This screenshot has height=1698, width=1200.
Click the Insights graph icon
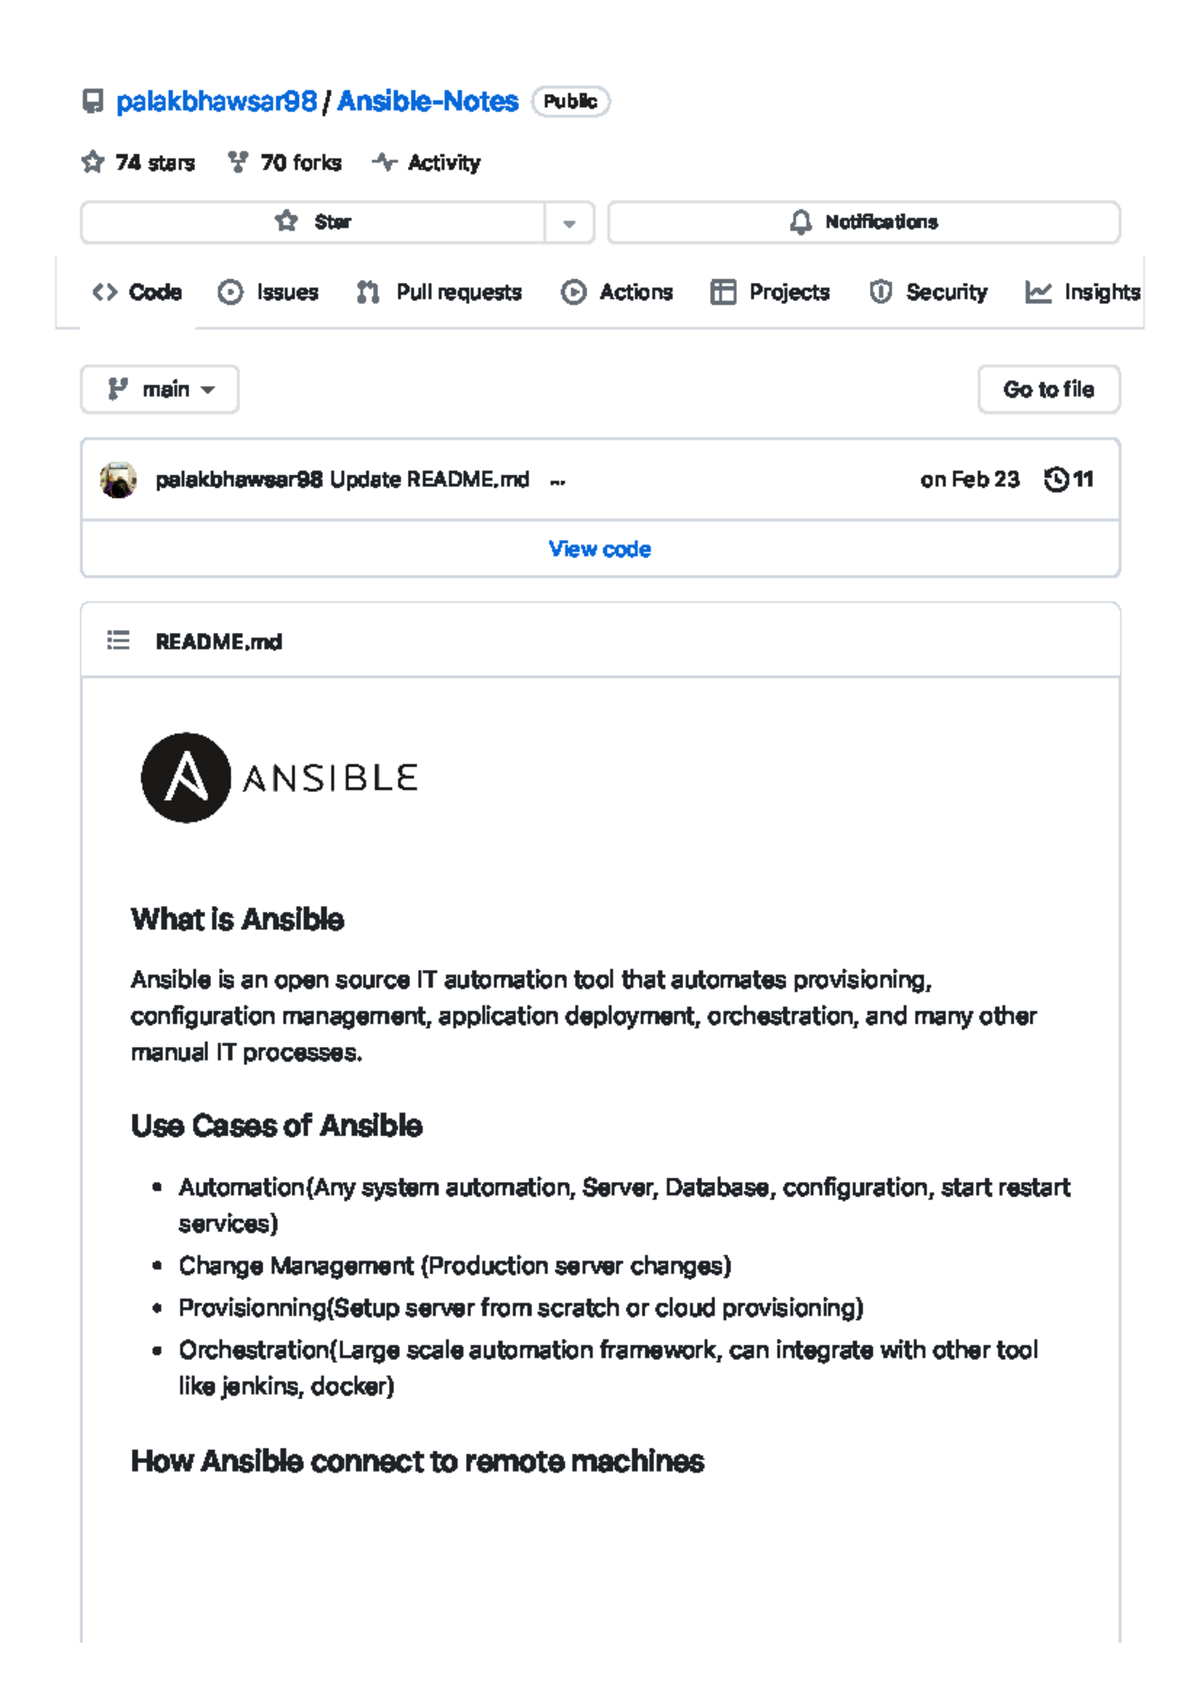pos(1038,291)
